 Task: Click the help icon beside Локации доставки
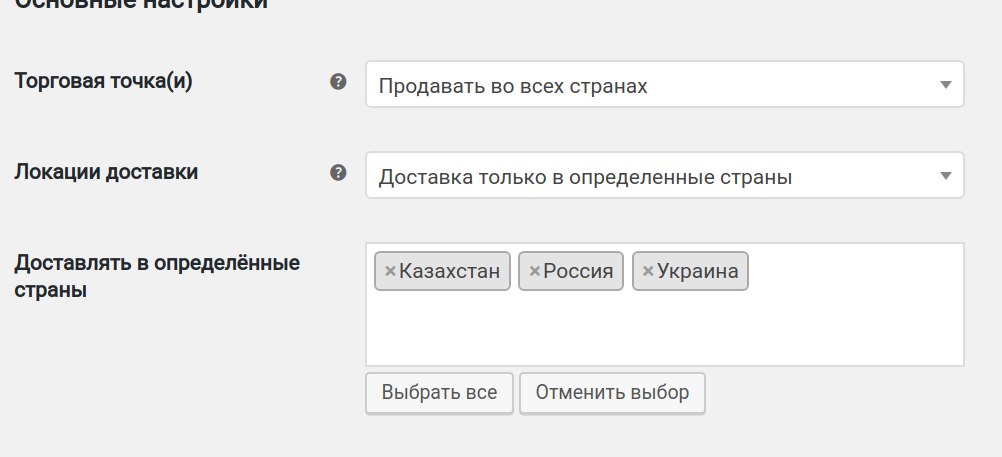tap(338, 173)
